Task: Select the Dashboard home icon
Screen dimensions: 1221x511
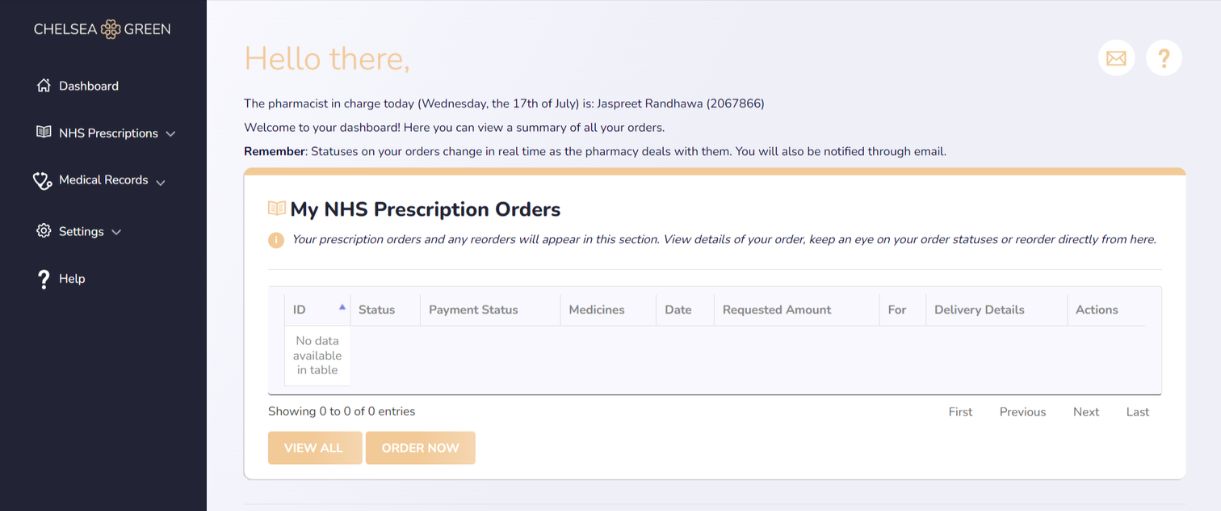Action: click(44, 85)
